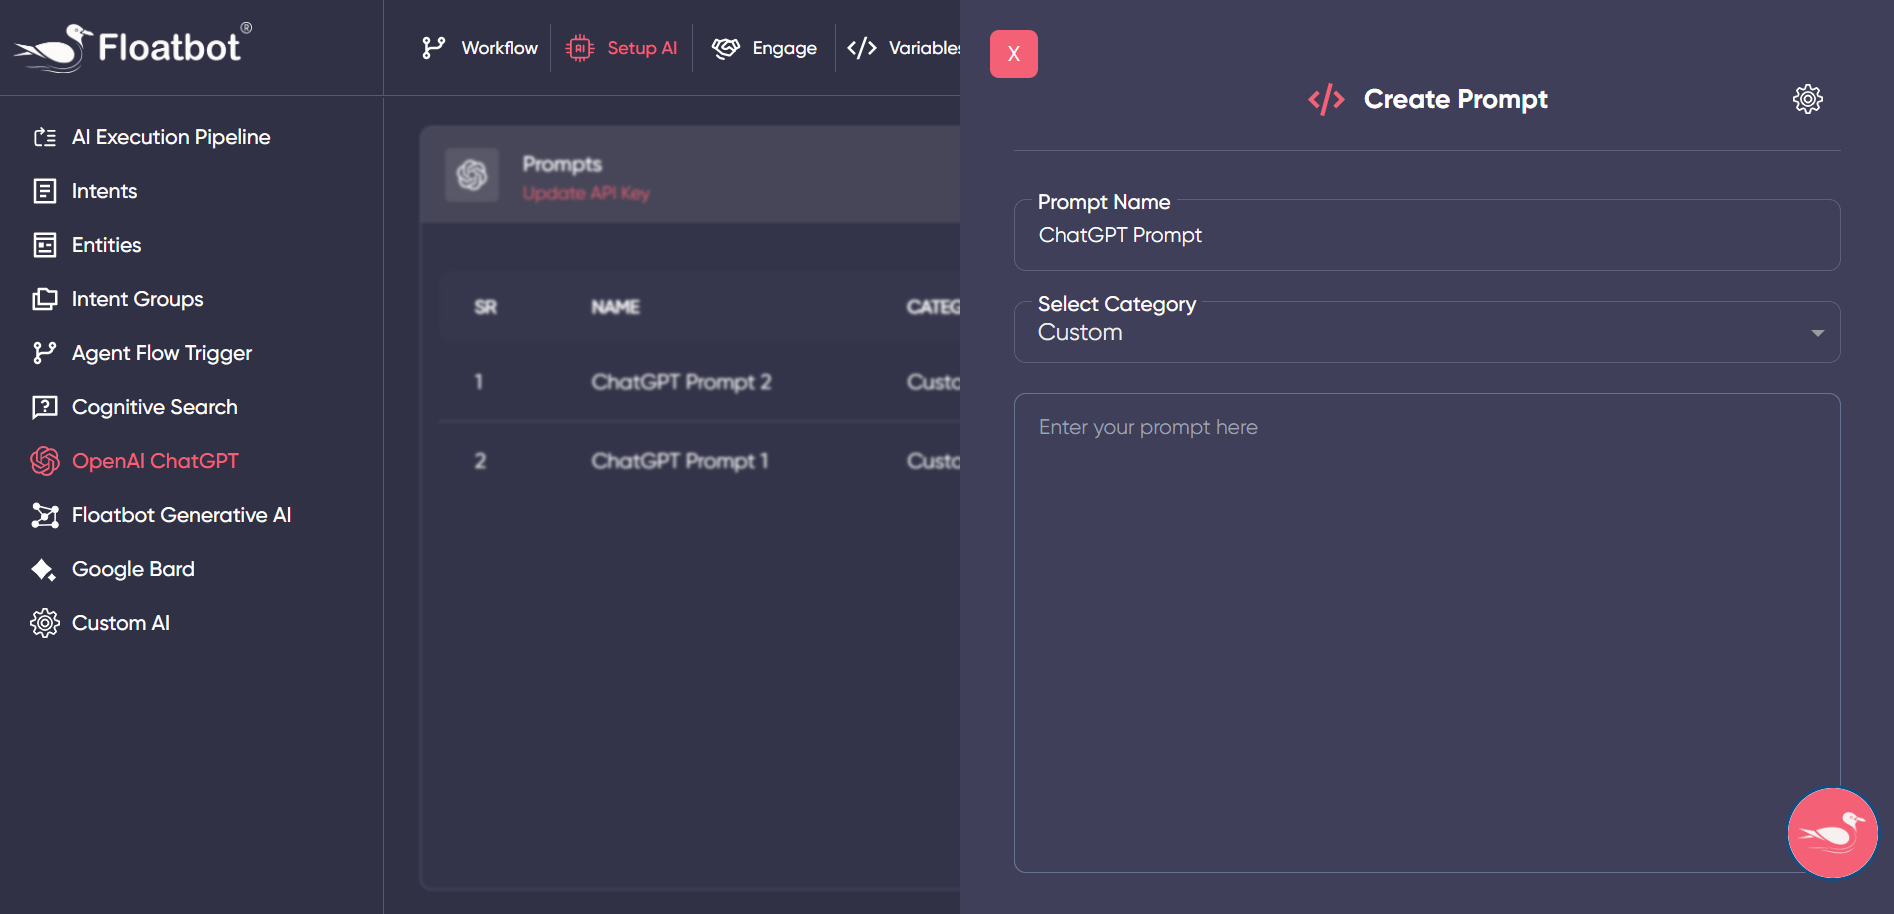
Task: Click the Floatbot logo
Action: [132, 47]
